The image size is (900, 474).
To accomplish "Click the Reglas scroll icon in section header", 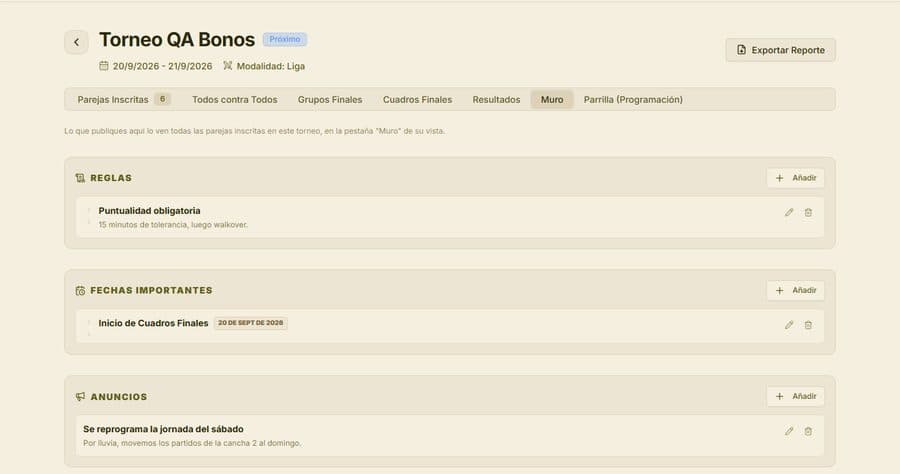I will tap(80, 178).
